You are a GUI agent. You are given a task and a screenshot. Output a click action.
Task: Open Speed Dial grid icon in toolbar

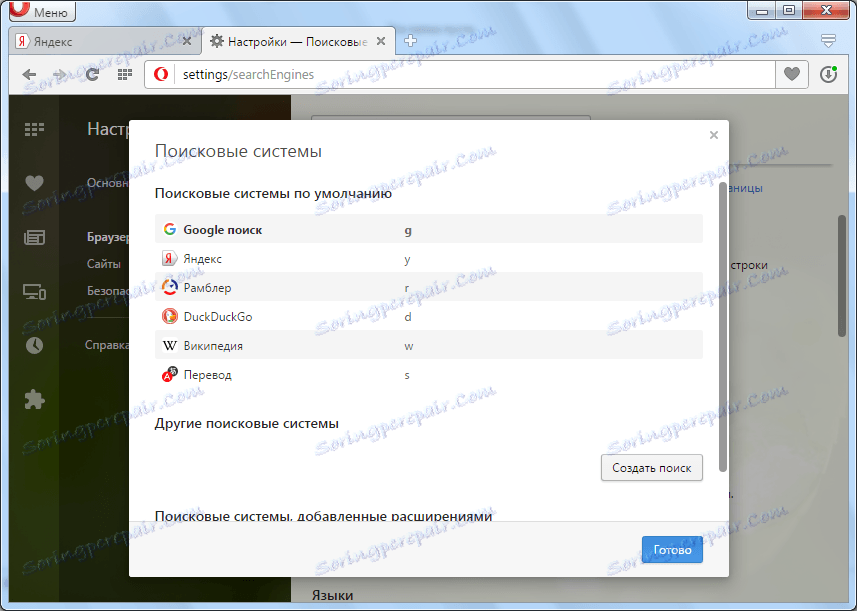click(x=125, y=74)
